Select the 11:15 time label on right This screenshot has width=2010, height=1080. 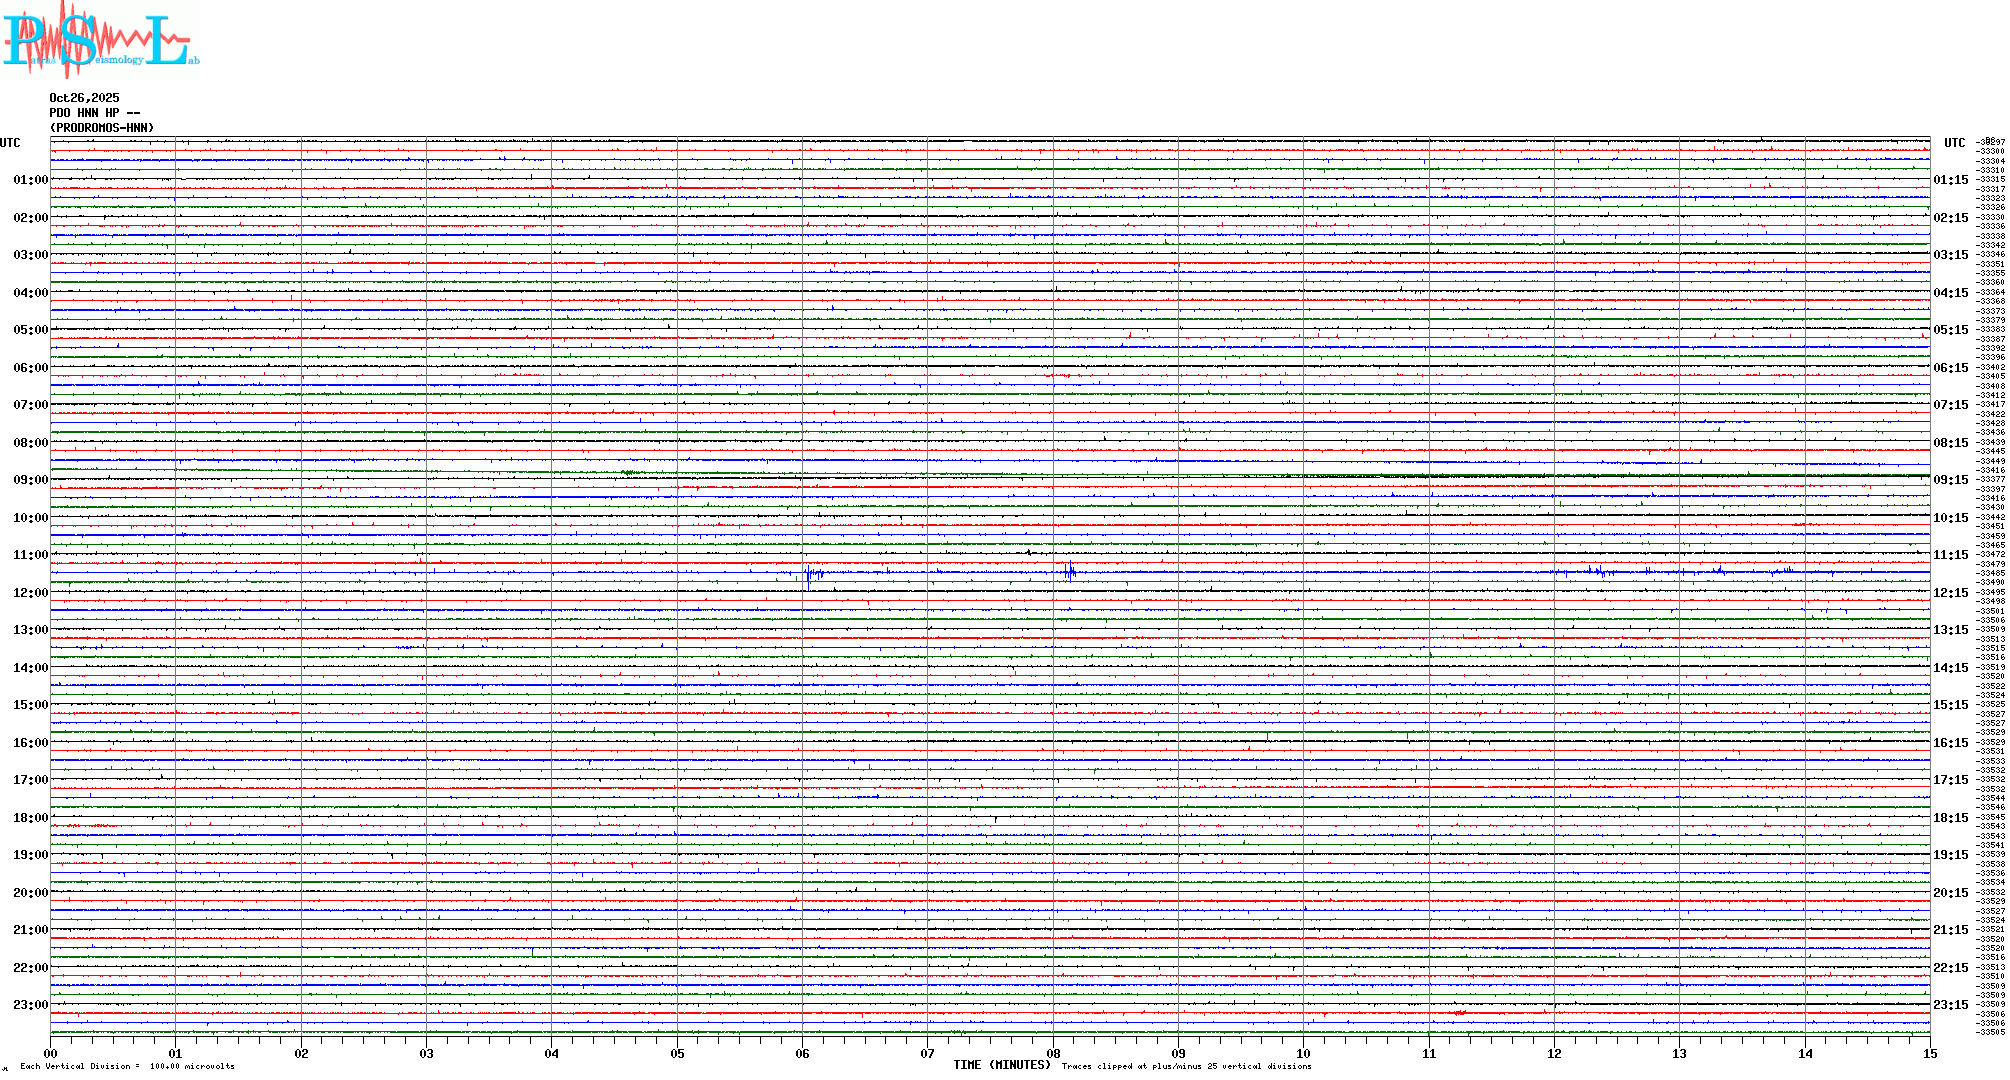pos(1950,555)
